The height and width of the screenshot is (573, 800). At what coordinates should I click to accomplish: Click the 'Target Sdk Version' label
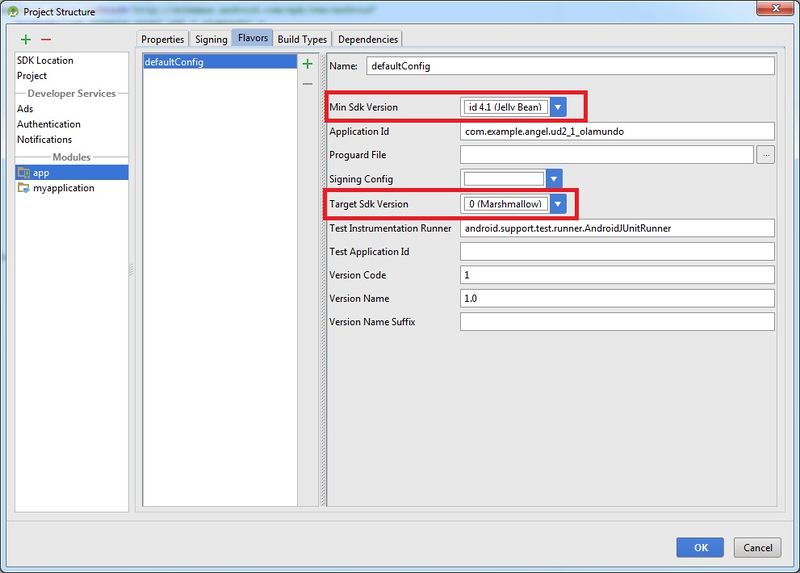[368, 204]
